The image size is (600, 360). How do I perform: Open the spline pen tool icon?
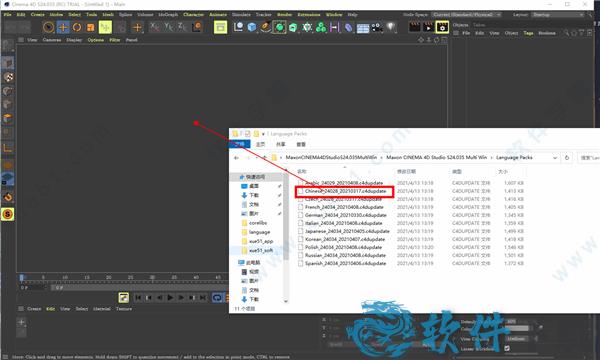pos(266,27)
